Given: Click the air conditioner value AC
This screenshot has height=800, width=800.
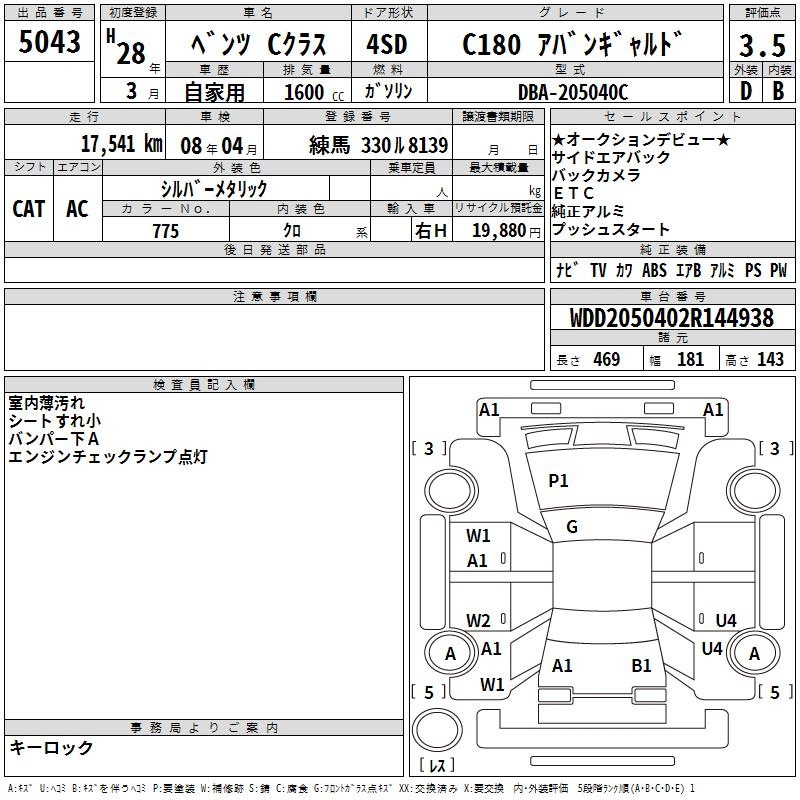Looking at the screenshot, I should click(77, 209).
